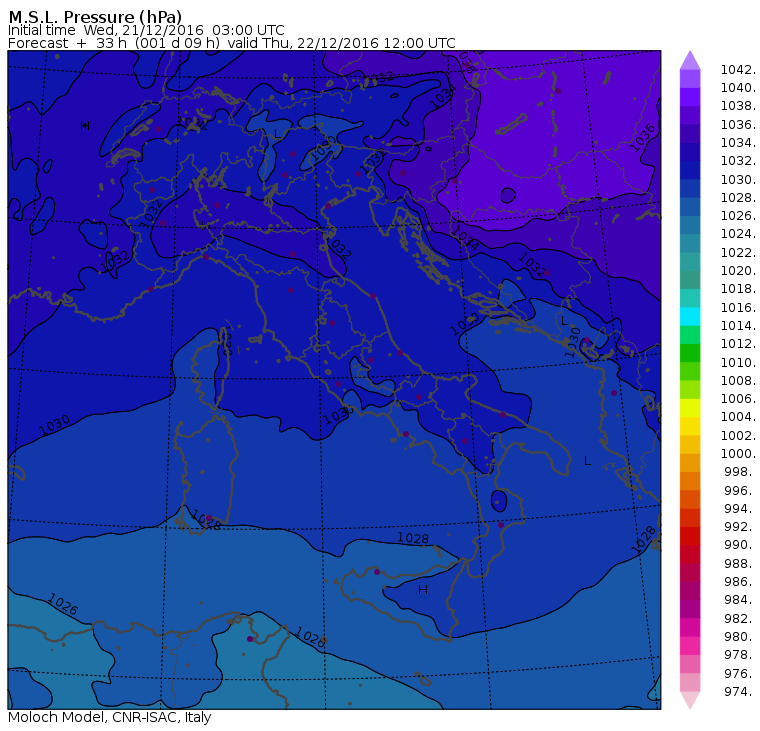The image size is (760, 731).
Task: Click the '1026' contour label on the map
Action: point(62,604)
